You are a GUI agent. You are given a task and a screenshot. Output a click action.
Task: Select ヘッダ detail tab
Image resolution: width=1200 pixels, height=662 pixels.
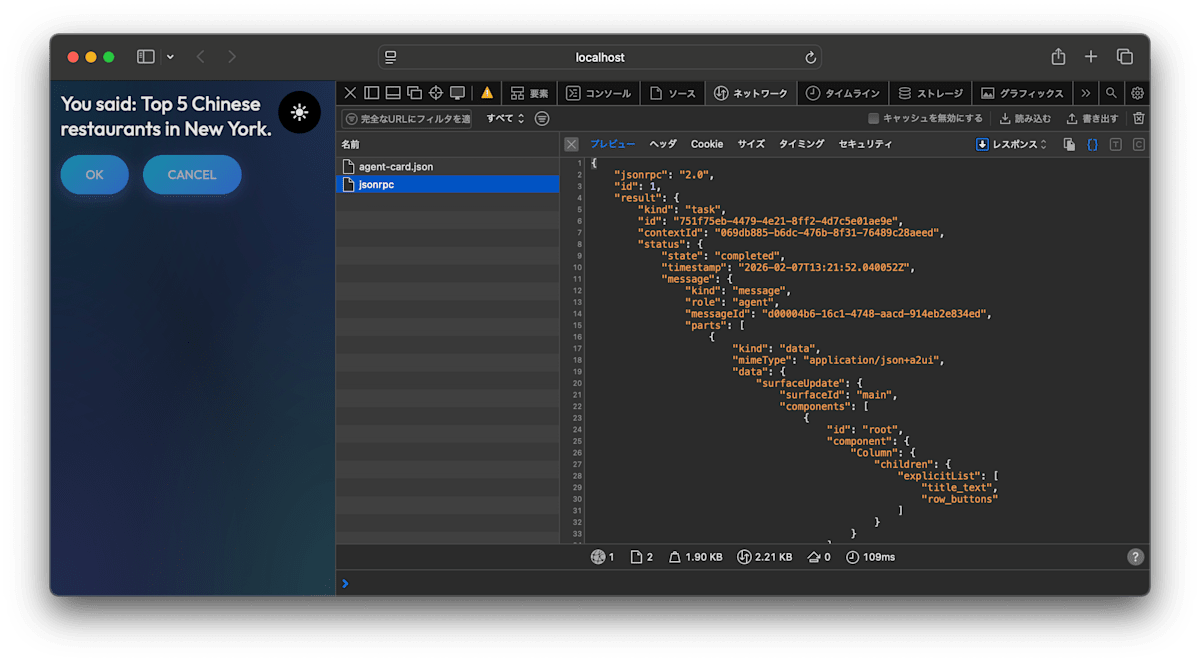tap(663, 144)
